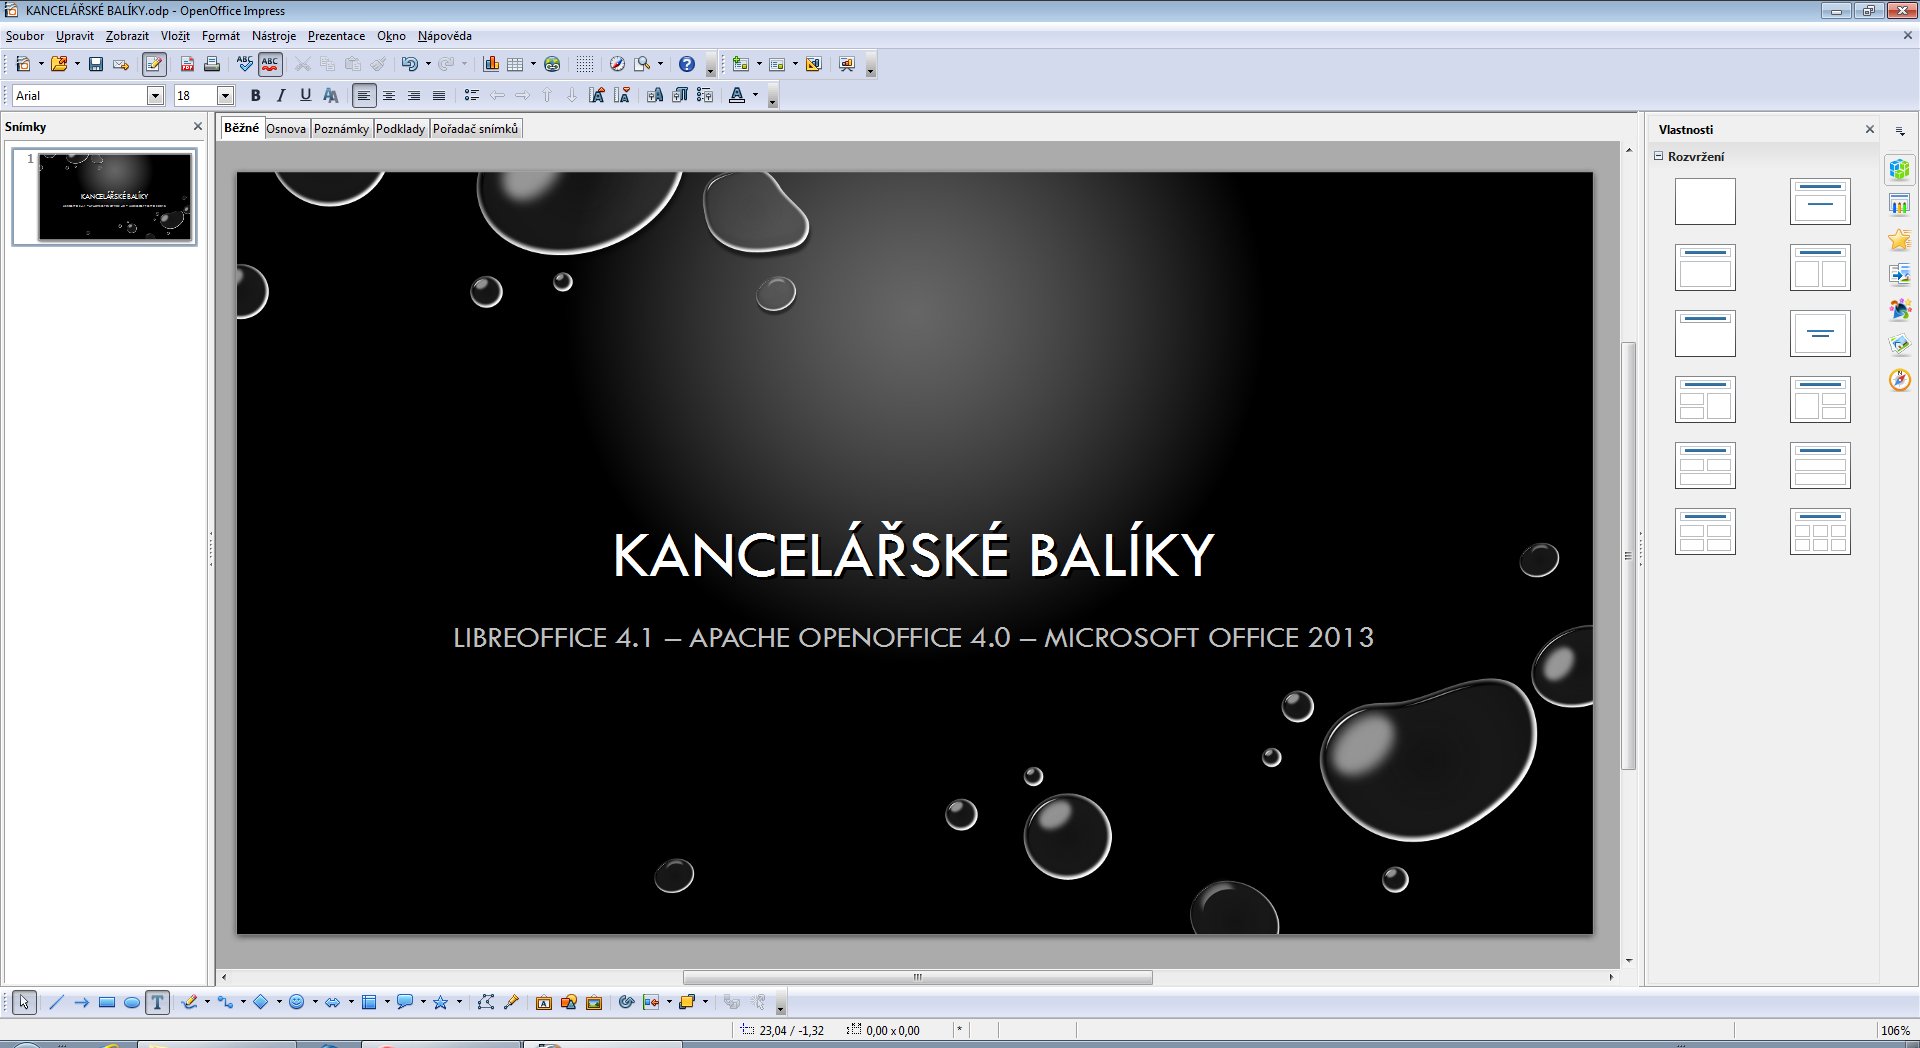Apply font color with the A icon
Image resolution: width=1920 pixels, height=1048 pixels.
737,95
